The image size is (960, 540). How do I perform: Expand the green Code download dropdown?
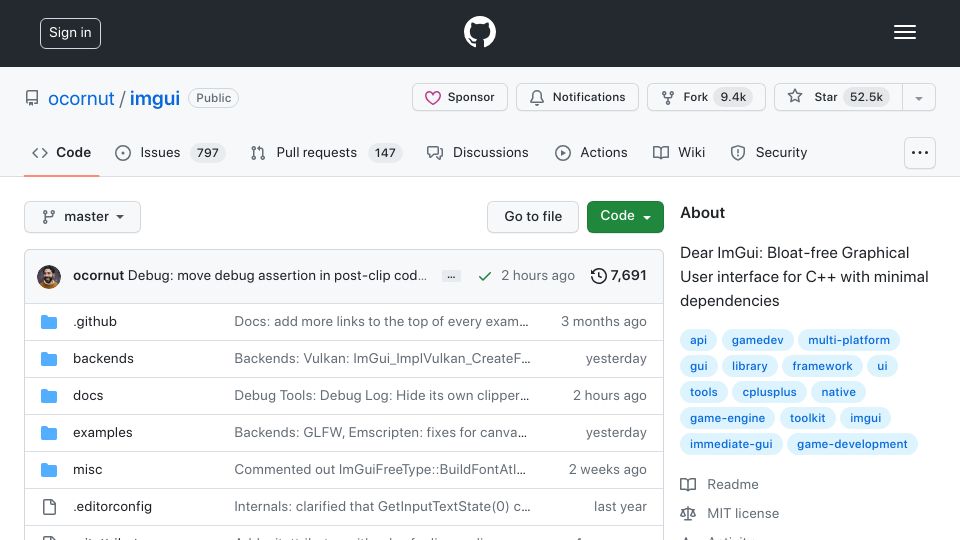point(625,217)
